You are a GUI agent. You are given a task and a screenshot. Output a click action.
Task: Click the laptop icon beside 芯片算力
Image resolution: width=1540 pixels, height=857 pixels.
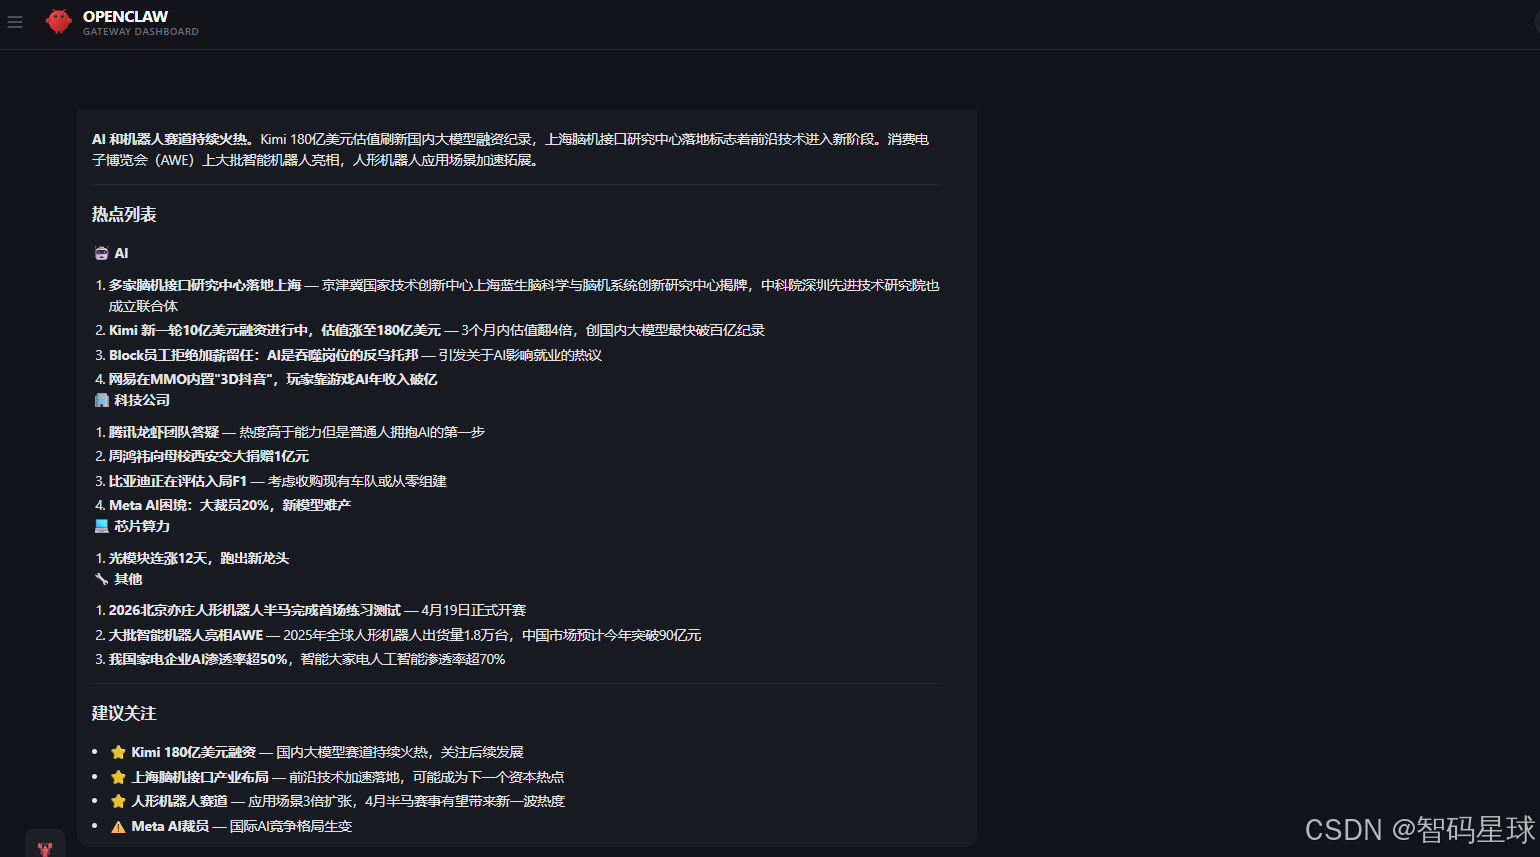[x=101, y=525]
